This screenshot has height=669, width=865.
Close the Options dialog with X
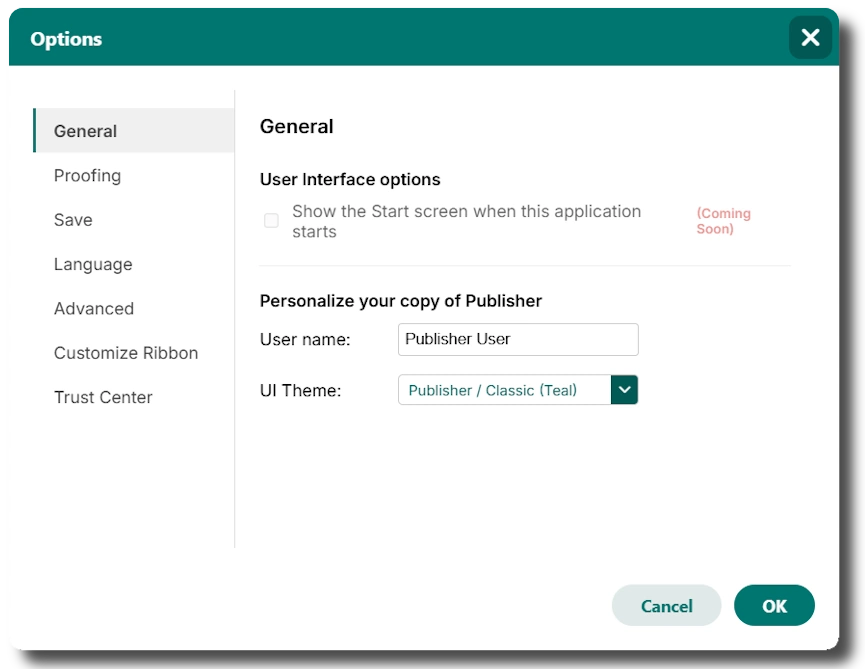click(810, 38)
